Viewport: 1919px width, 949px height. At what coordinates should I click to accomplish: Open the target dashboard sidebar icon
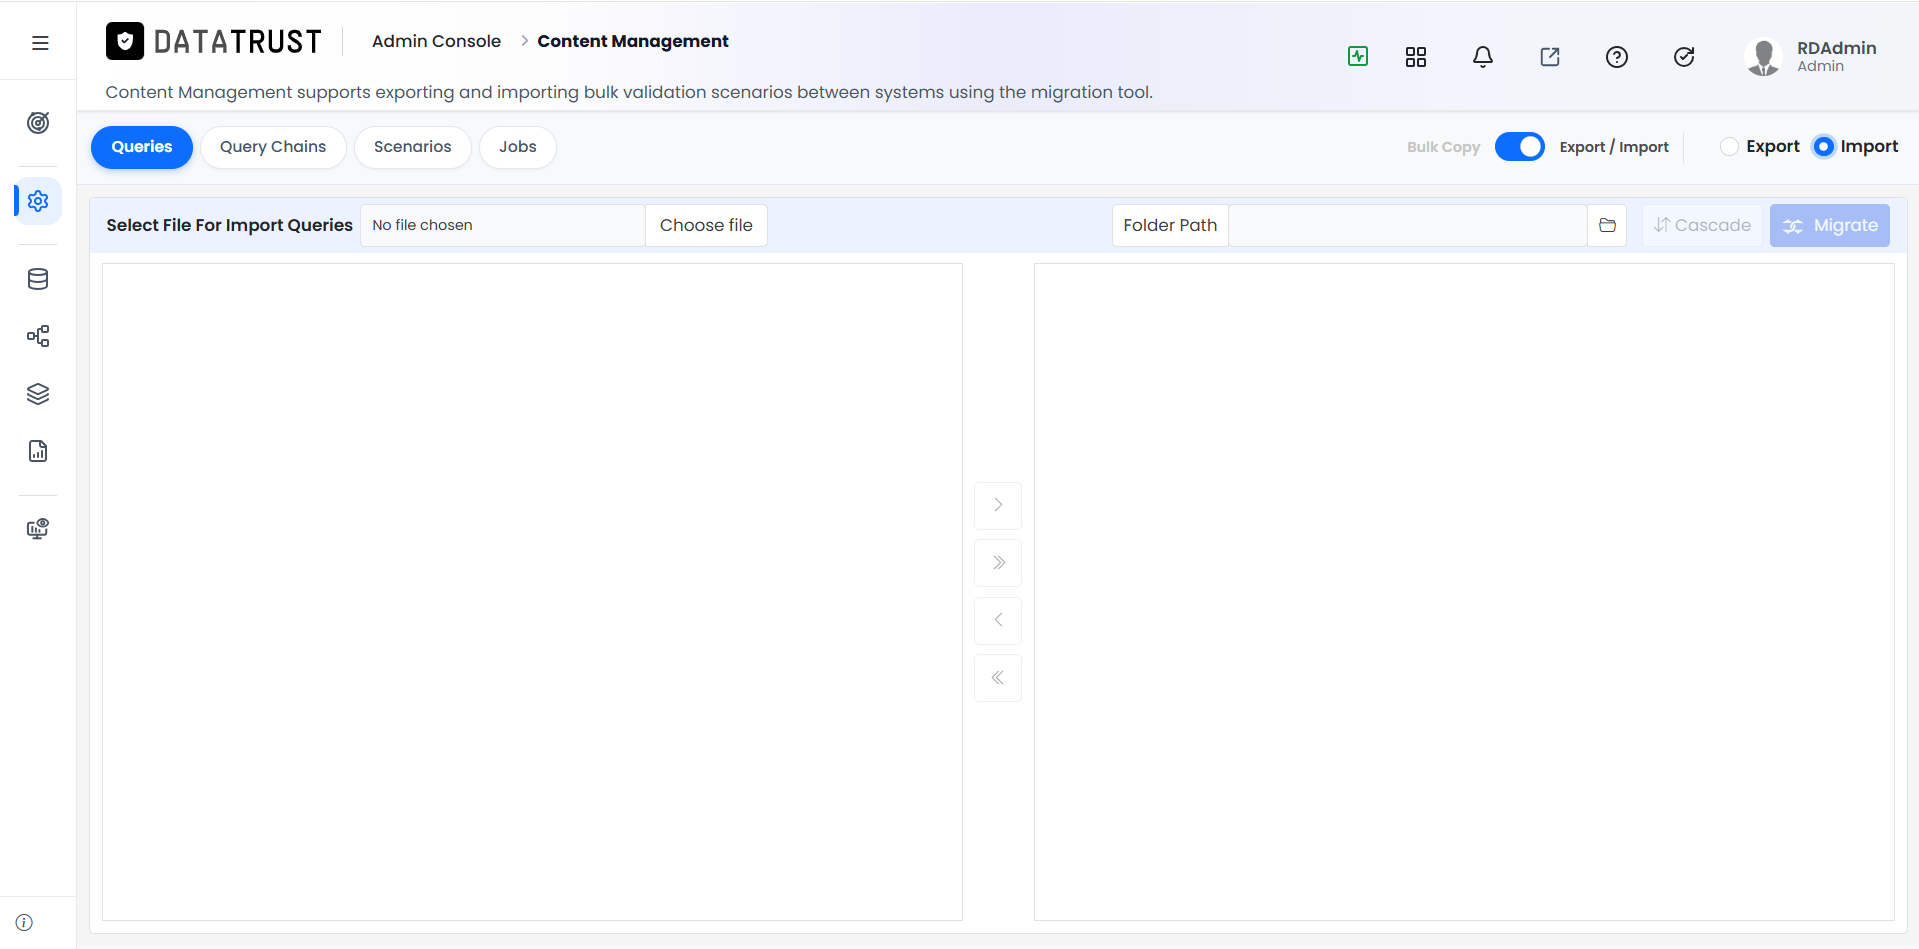point(38,123)
